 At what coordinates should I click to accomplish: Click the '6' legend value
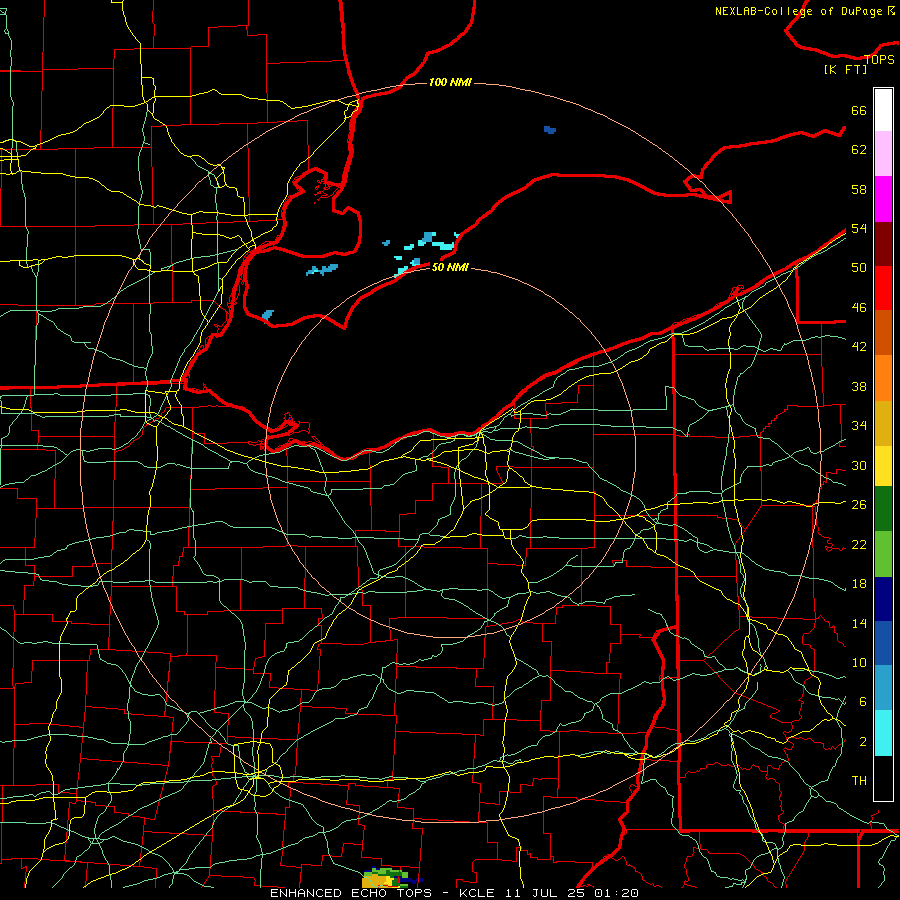(862, 701)
